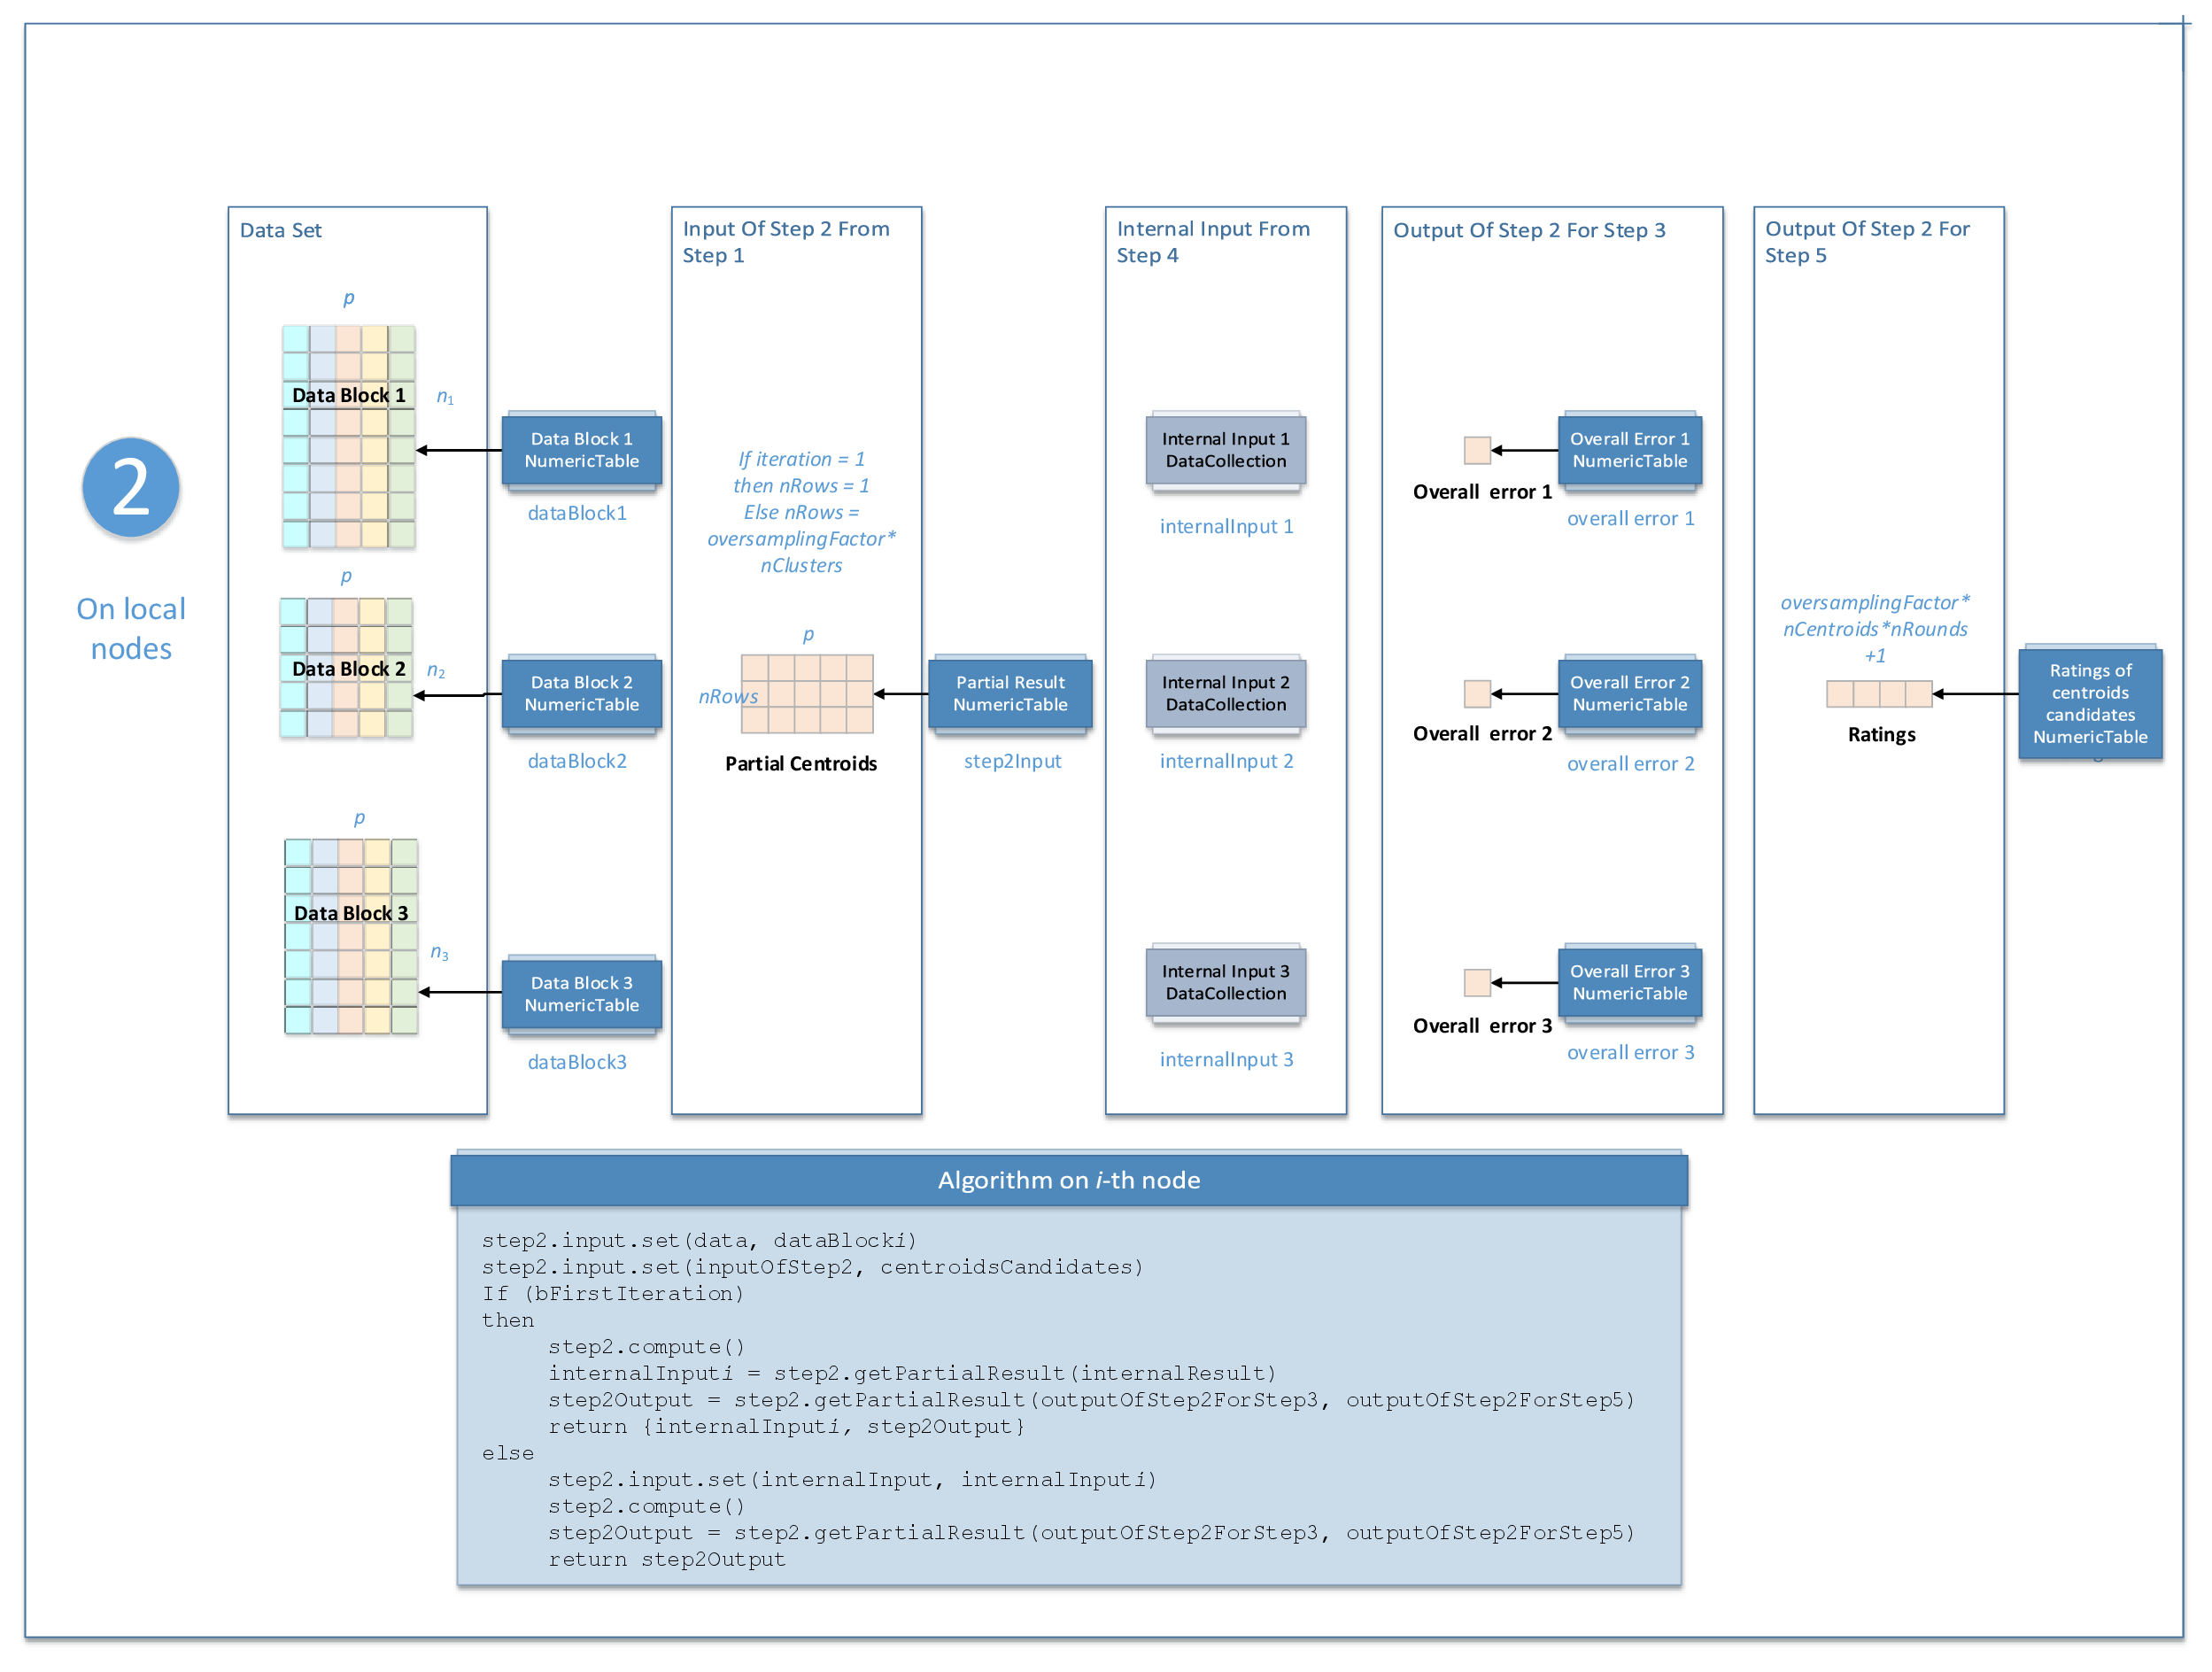Click the Data Block 1 NumericTable box
2212x1672 pixels.
coord(581,450)
